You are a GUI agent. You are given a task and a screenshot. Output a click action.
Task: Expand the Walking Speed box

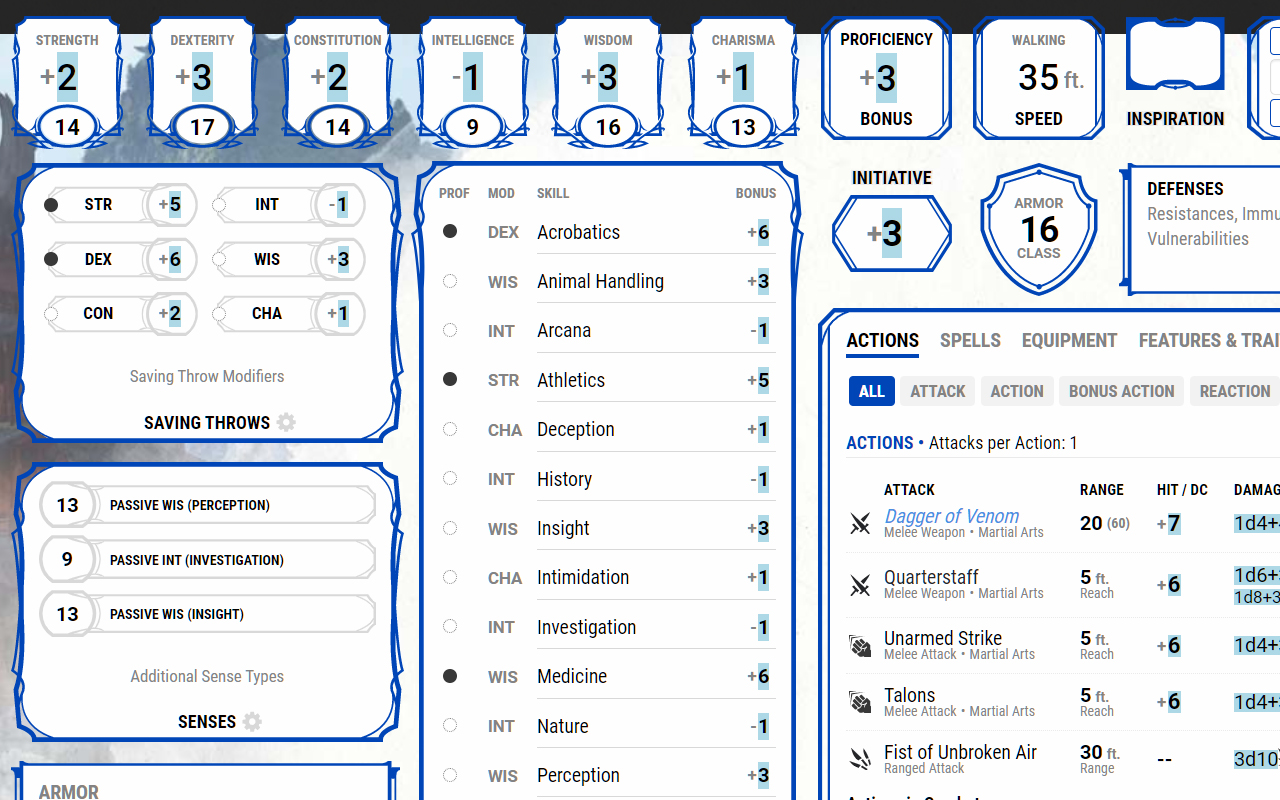[1038, 78]
